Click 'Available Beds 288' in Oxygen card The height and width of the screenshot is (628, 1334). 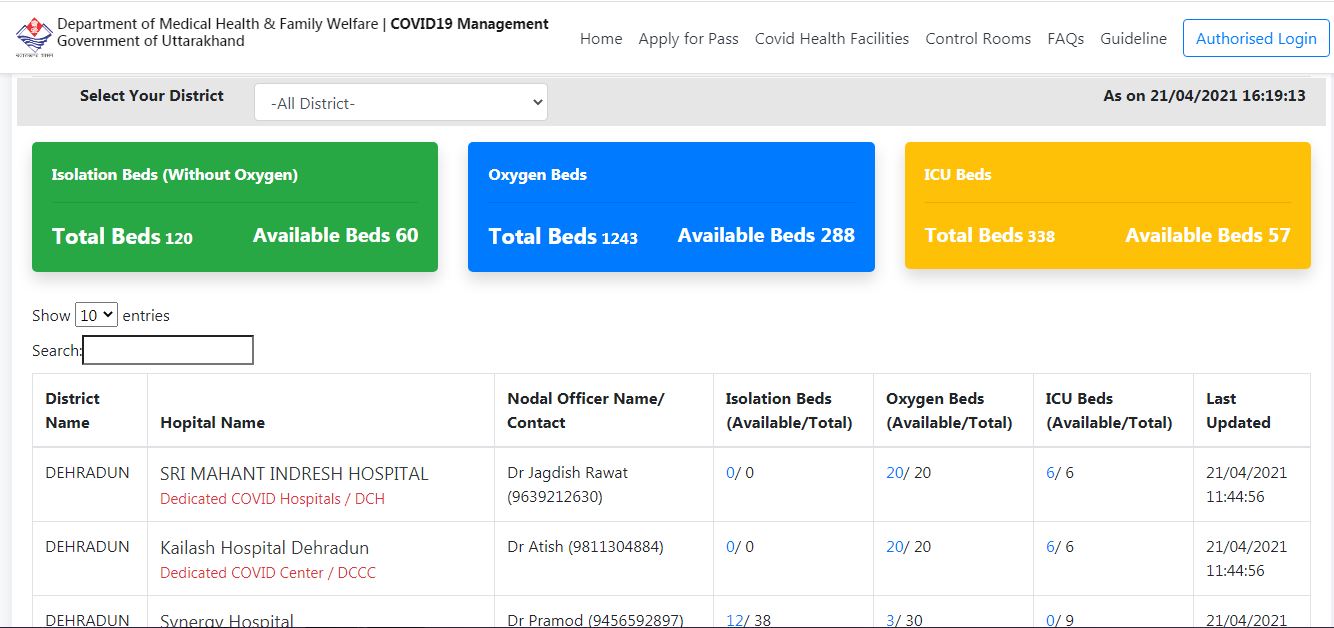[766, 236]
